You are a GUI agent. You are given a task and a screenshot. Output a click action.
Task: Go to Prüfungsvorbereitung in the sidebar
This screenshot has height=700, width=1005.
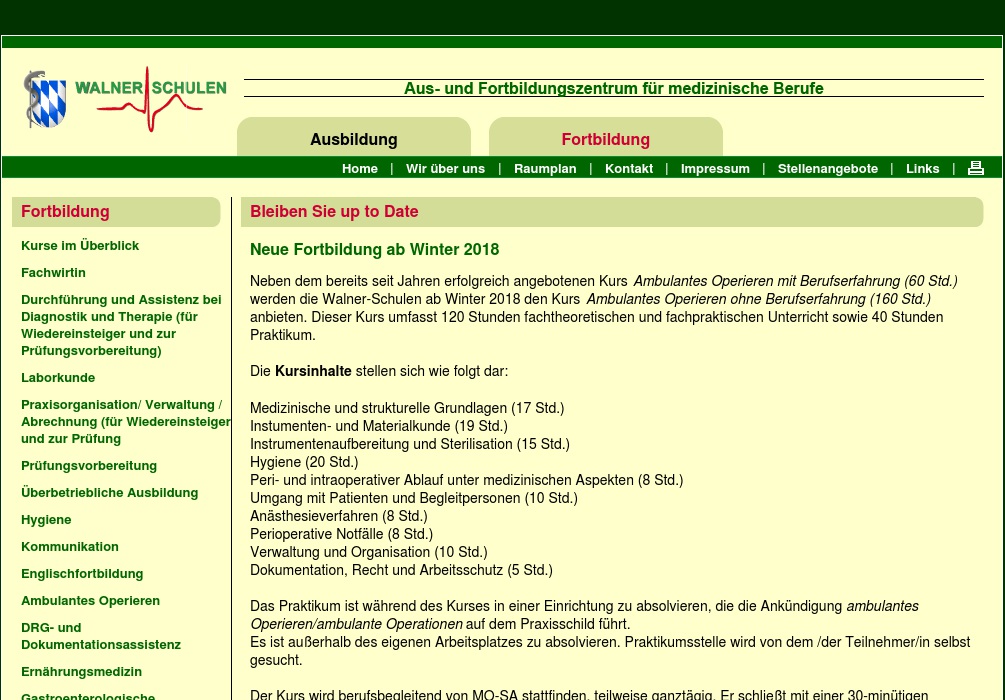(89, 466)
